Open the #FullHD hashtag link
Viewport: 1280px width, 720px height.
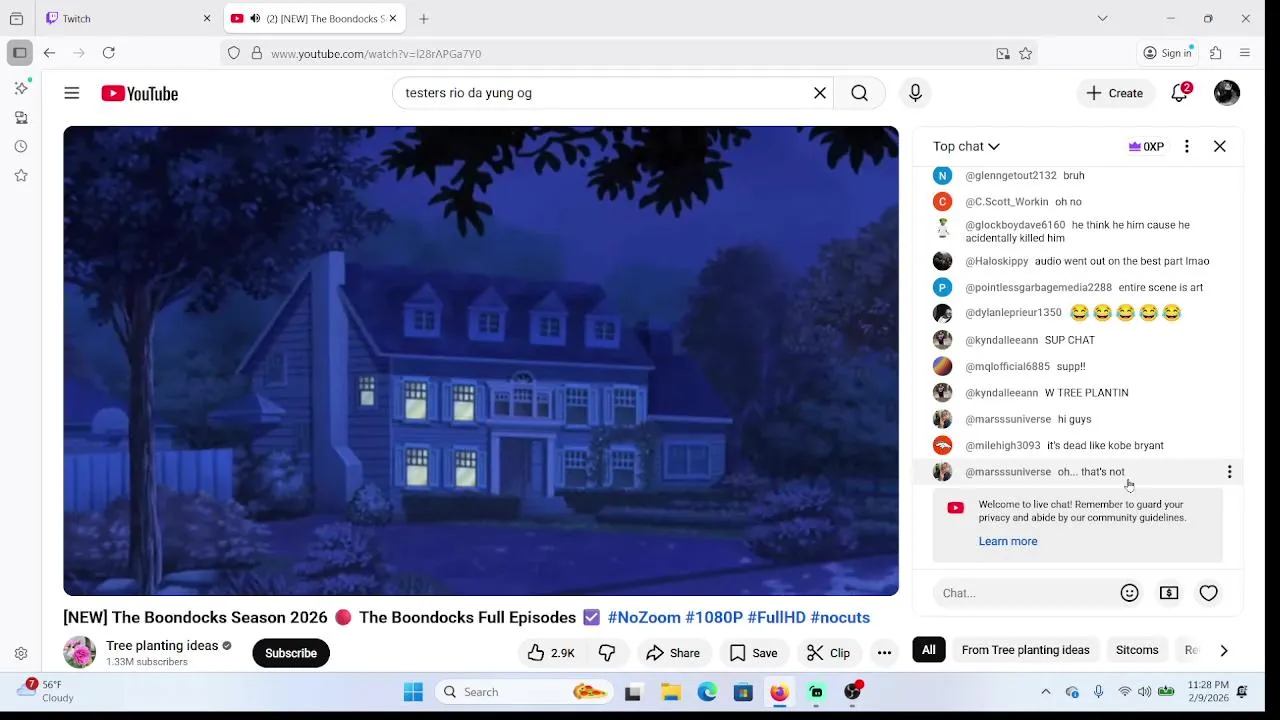[776, 618]
